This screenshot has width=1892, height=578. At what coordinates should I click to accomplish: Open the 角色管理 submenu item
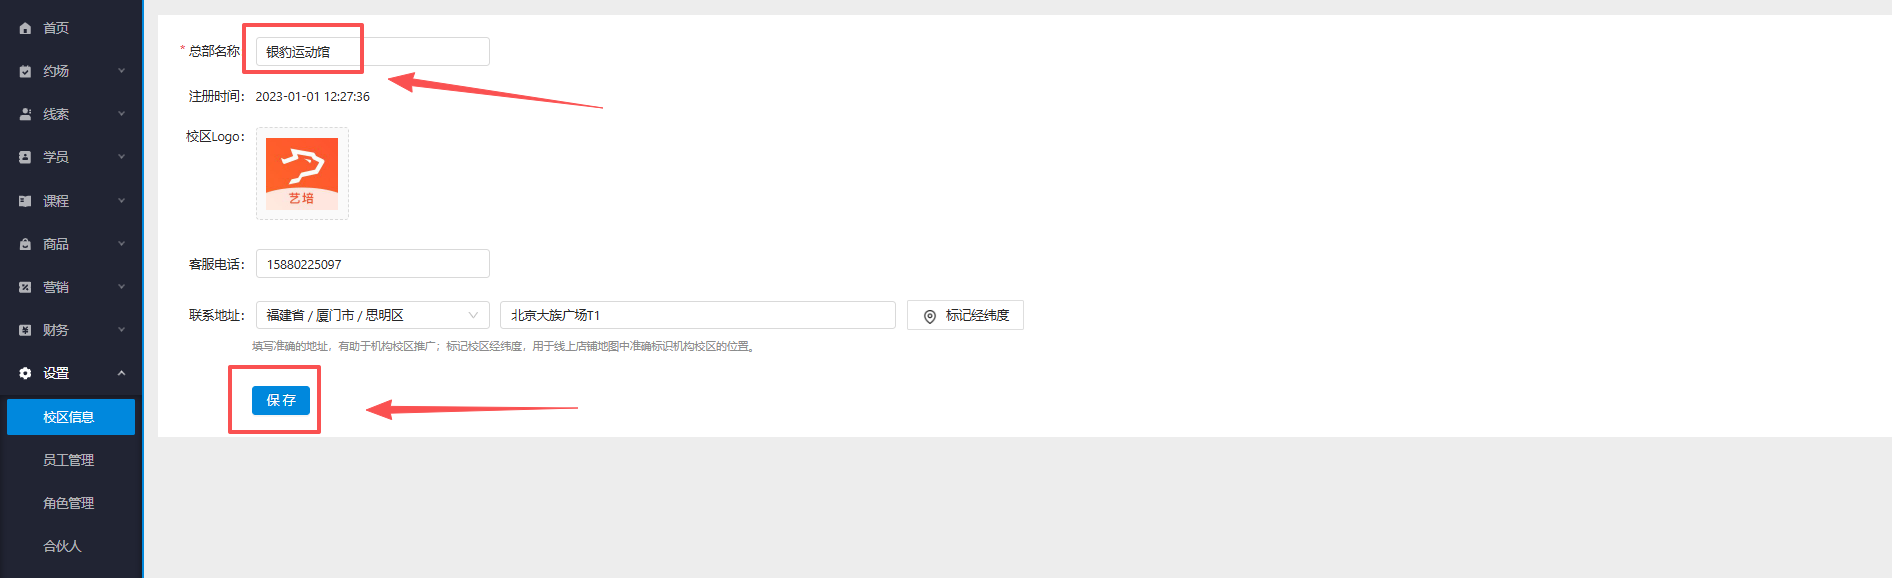(x=68, y=503)
